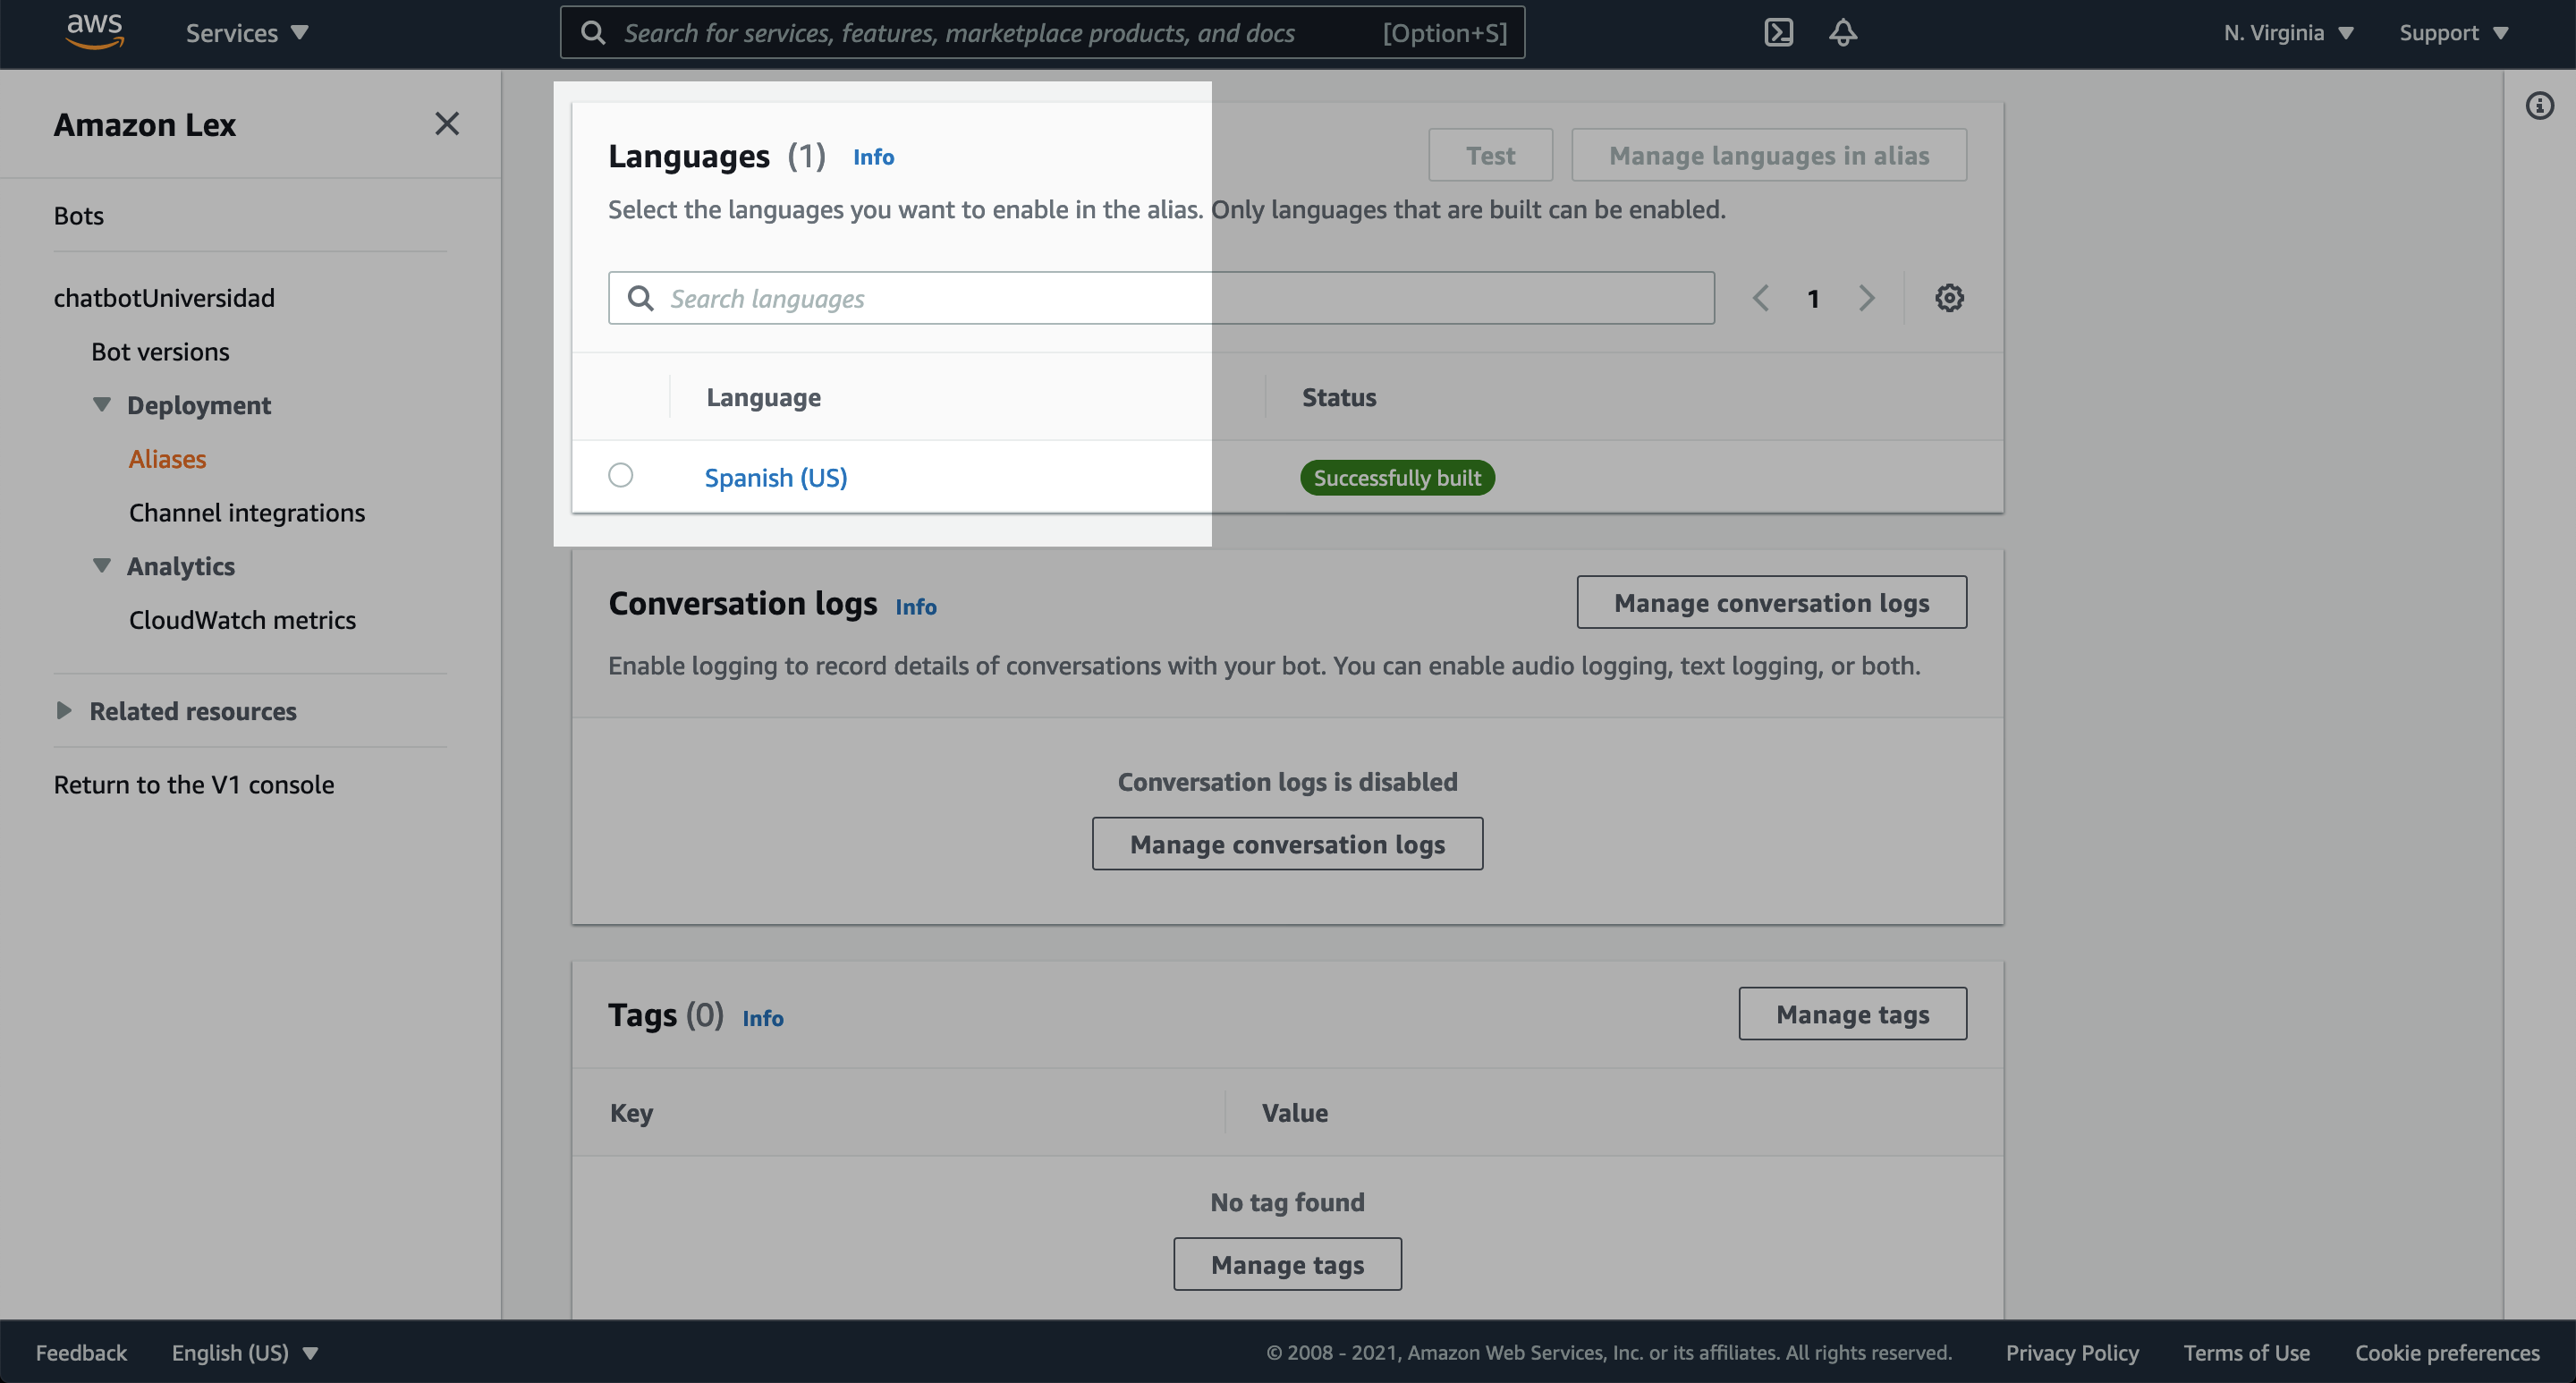Open the info panel circle icon

pos(2539,106)
